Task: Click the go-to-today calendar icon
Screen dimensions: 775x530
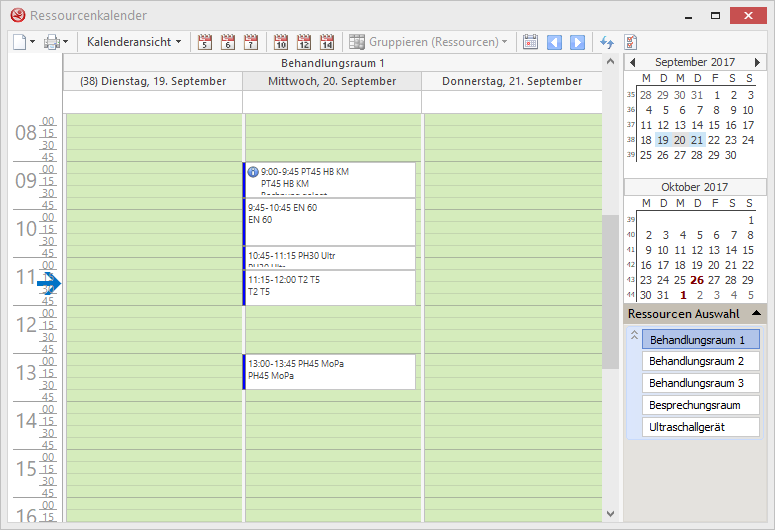Action: [530, 42]
